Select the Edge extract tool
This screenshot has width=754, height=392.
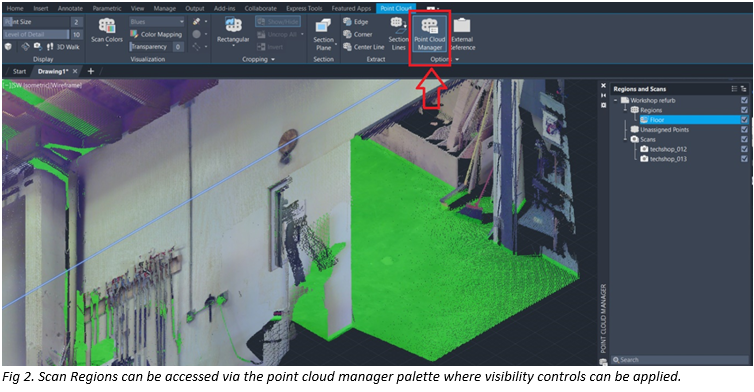pos(356,22)
